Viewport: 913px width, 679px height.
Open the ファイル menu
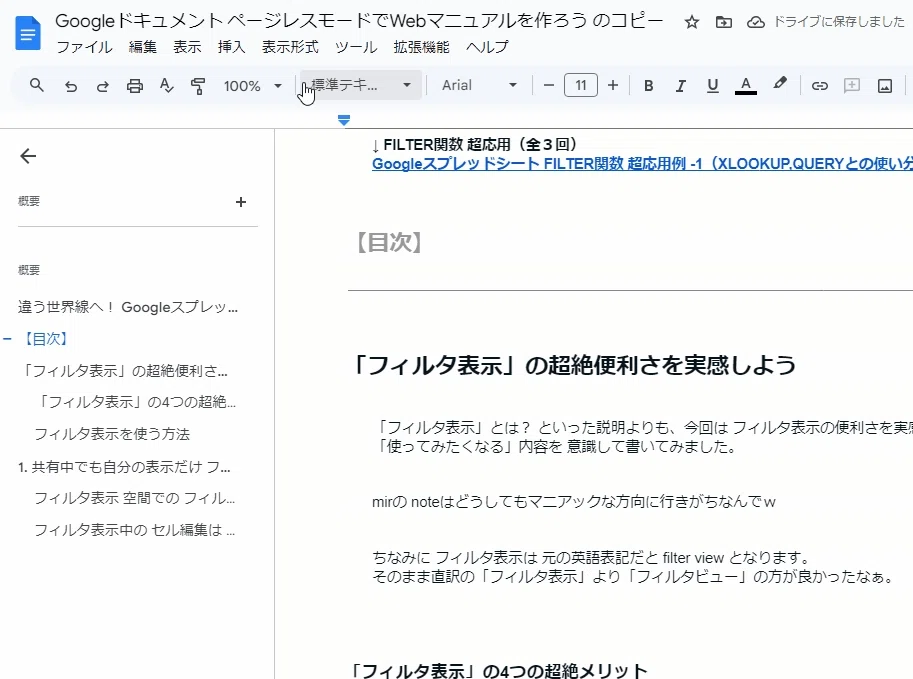84,47
